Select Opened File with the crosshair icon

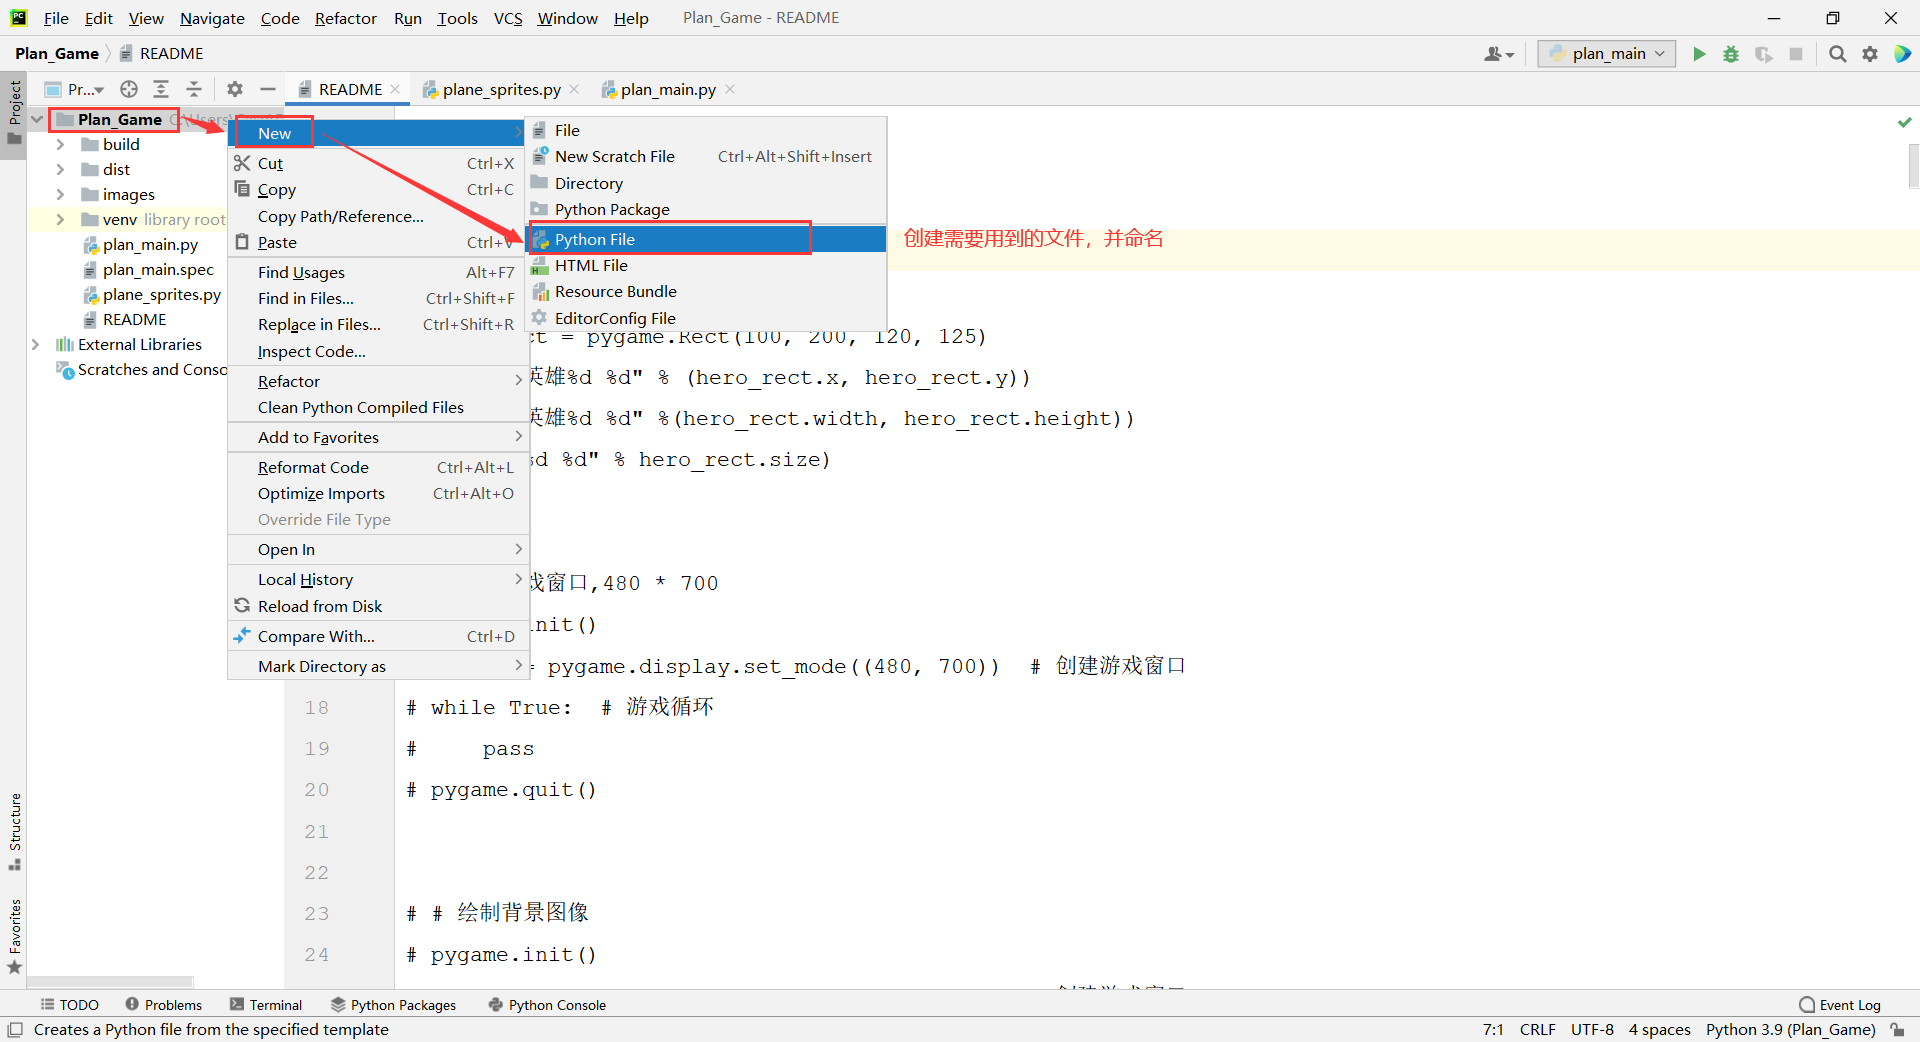(x=128, y=89)
